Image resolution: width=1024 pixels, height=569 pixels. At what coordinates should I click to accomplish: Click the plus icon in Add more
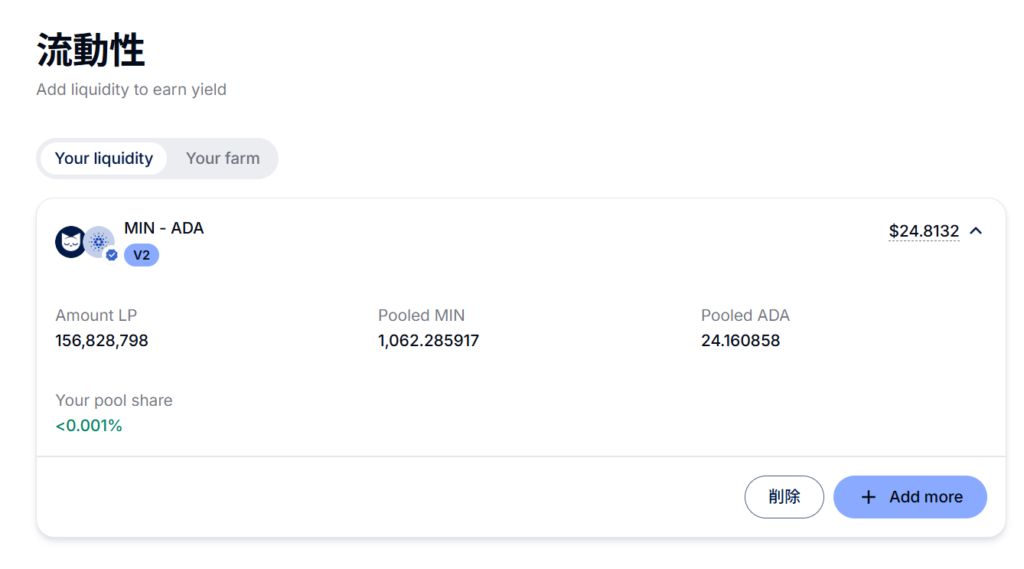click(868, 497)
